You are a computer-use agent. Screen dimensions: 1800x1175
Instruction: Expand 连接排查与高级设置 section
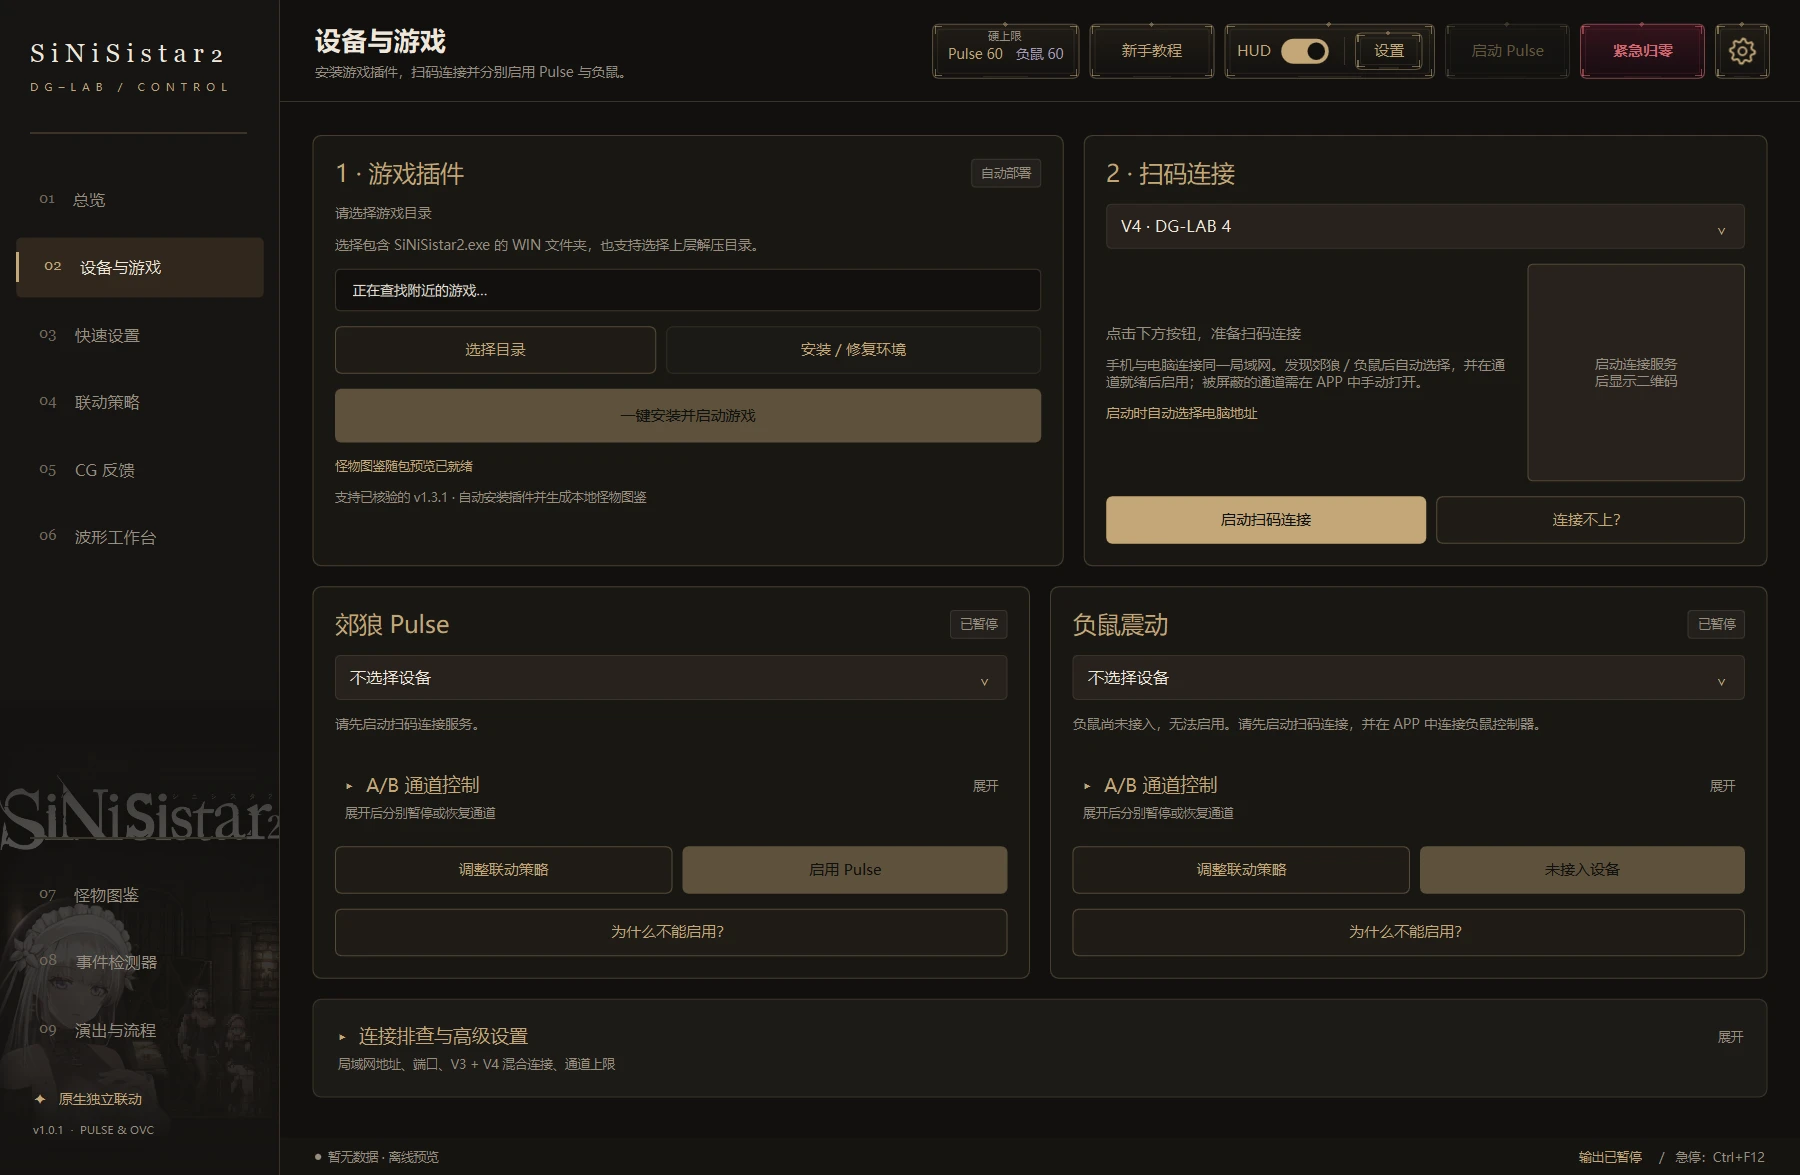(1040, 1048)
